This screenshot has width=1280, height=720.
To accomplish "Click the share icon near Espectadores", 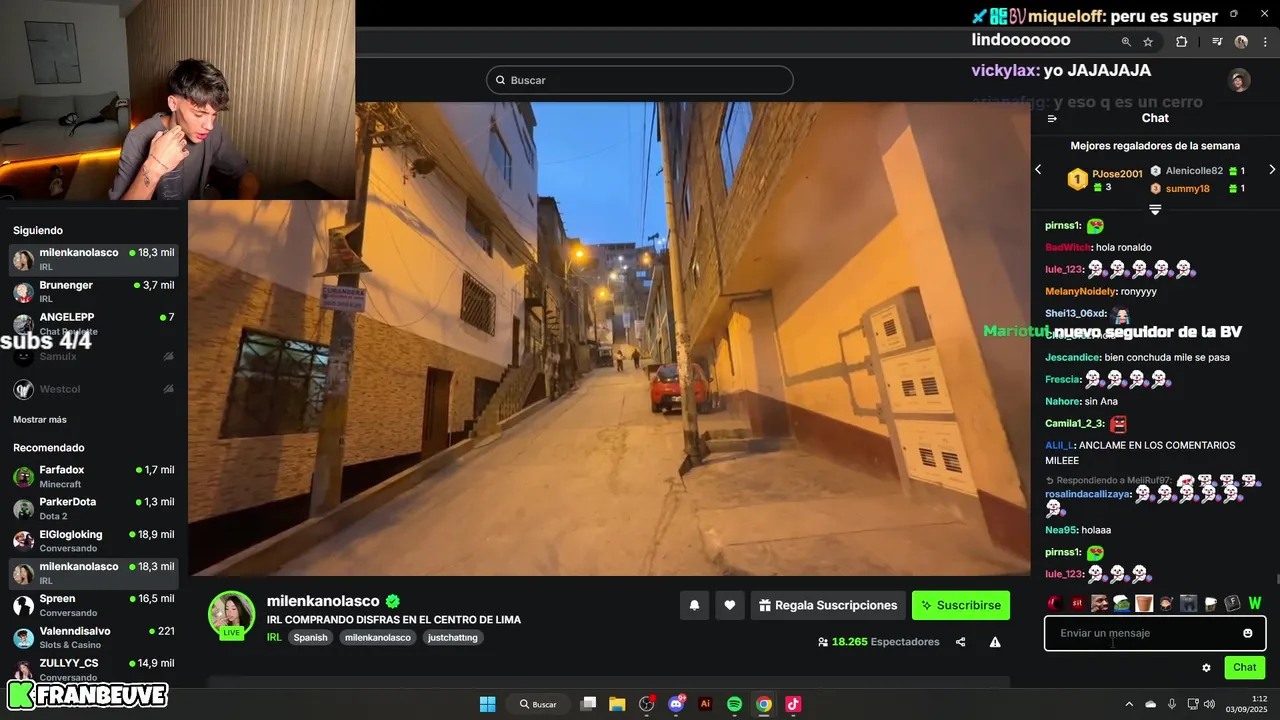I will pyautogui.click(x=960, y=642).
